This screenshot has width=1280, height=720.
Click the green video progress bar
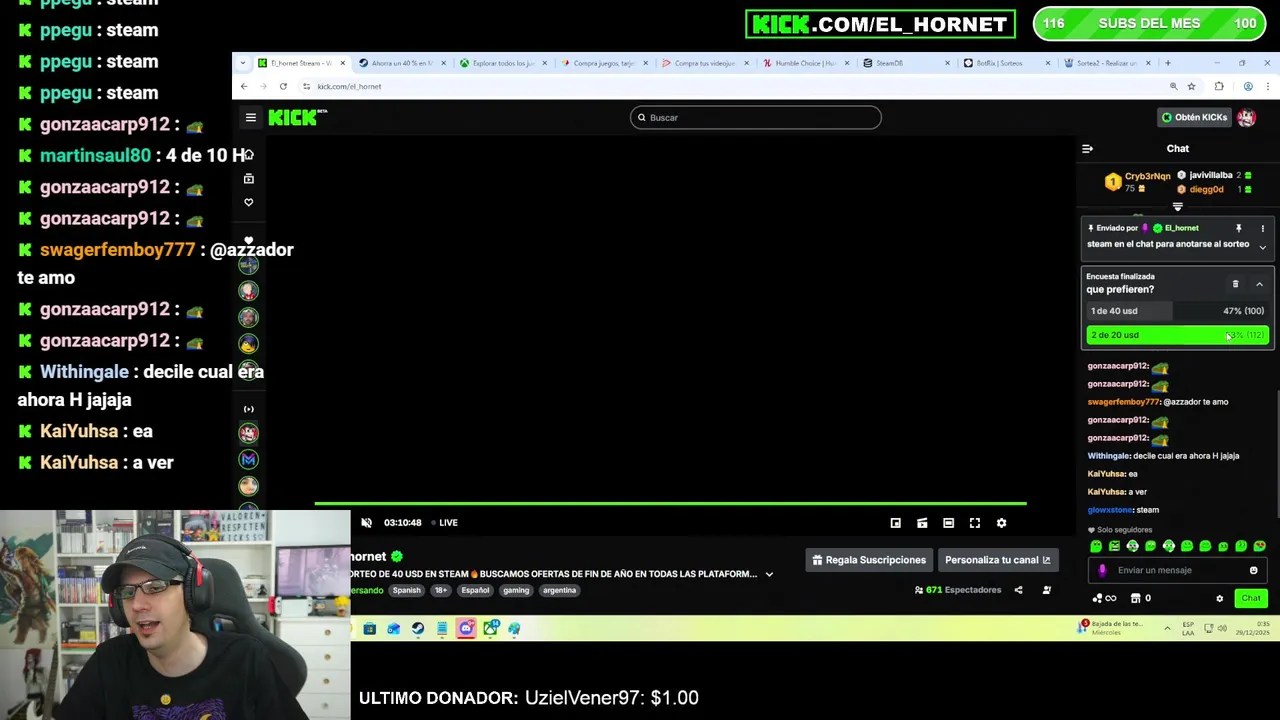coord(670,503)
